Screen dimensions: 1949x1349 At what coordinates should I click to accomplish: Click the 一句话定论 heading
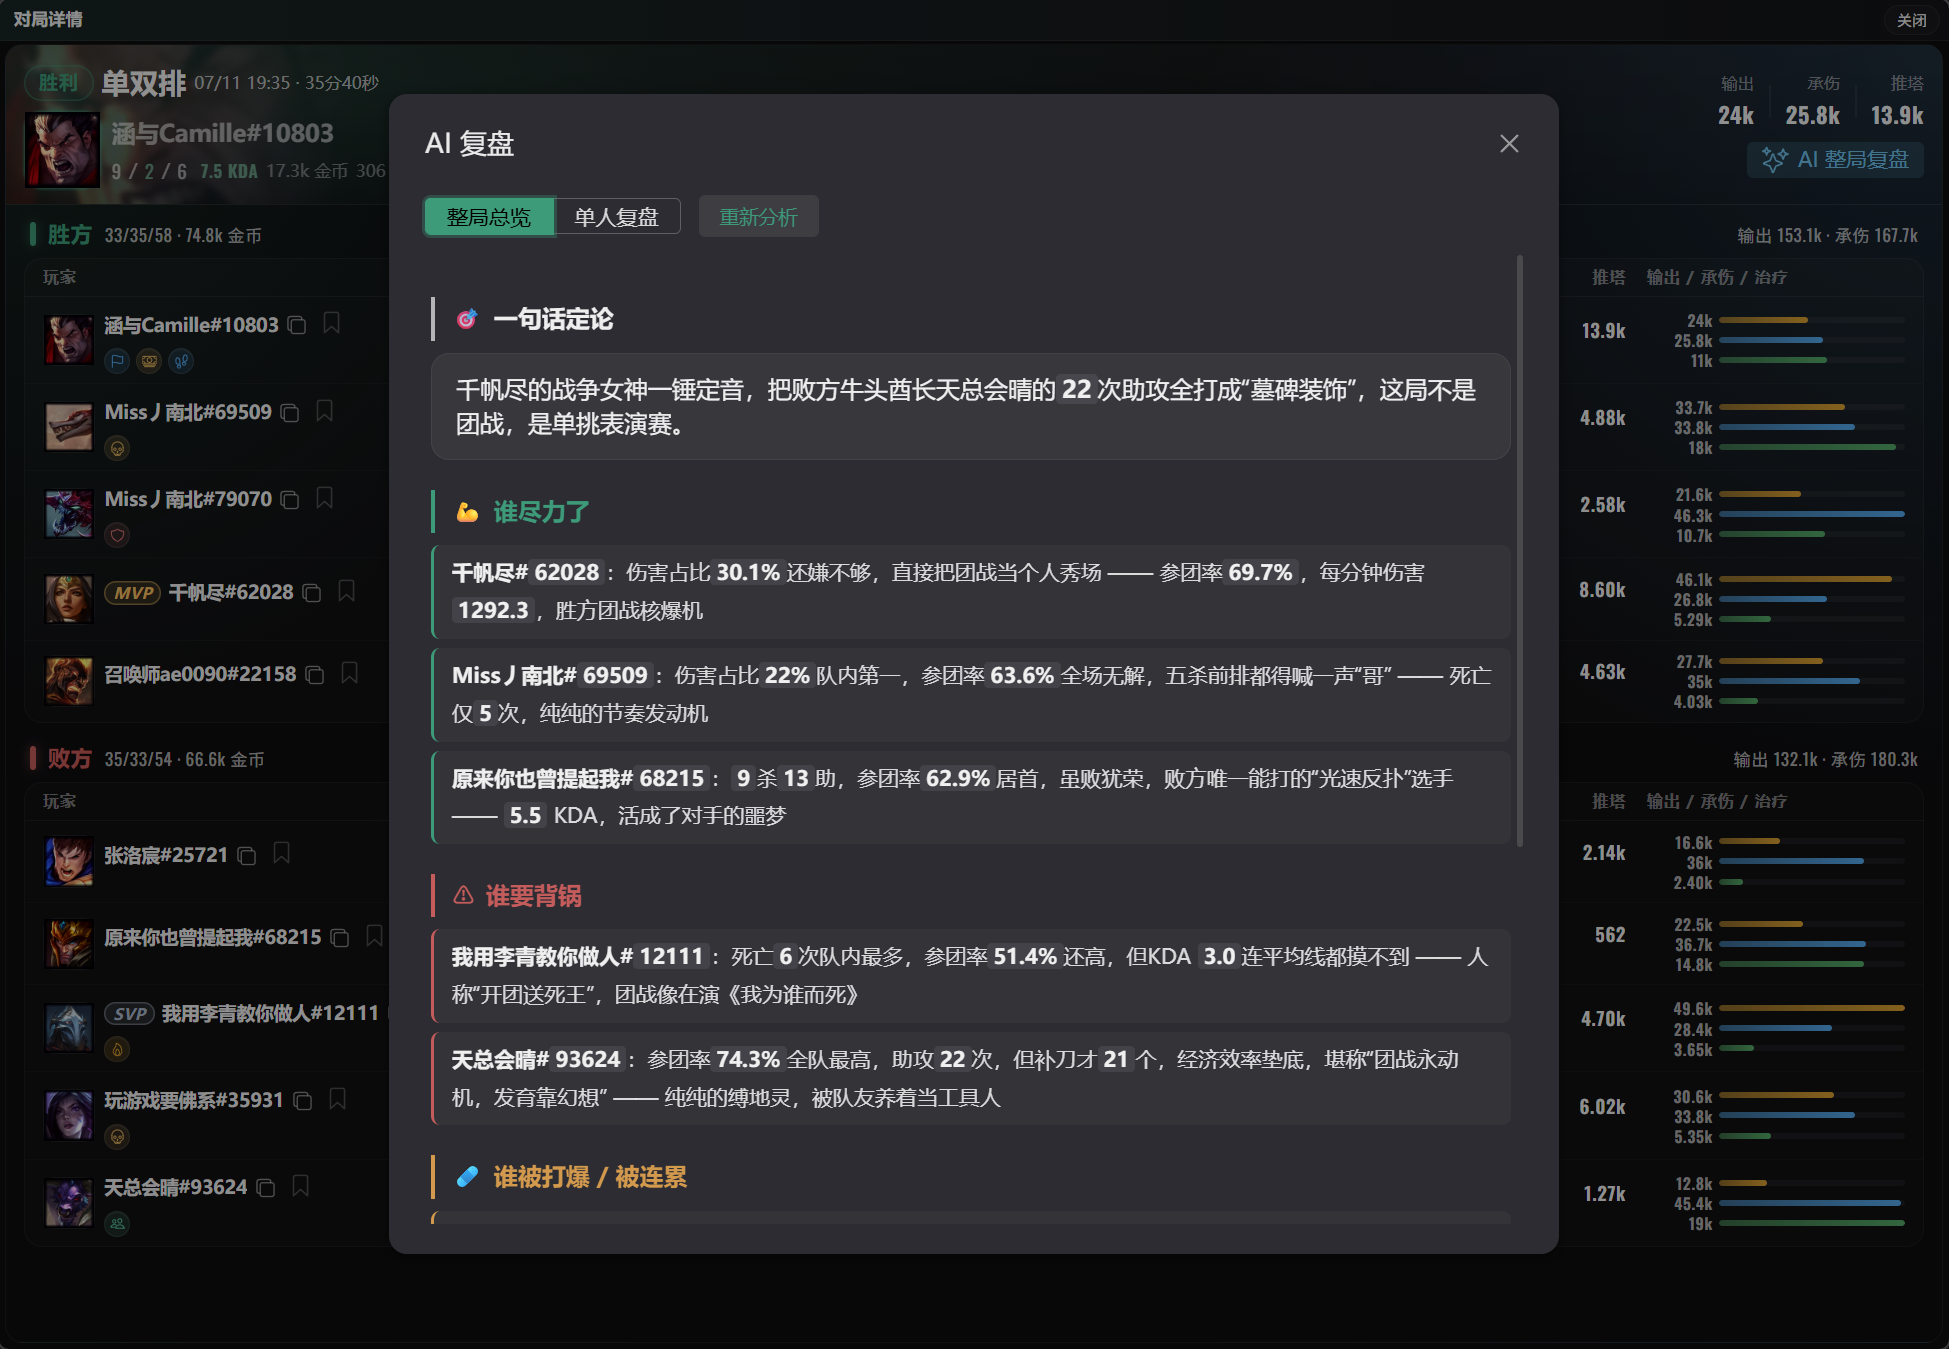pyautogui.click(x=553, y=319)
